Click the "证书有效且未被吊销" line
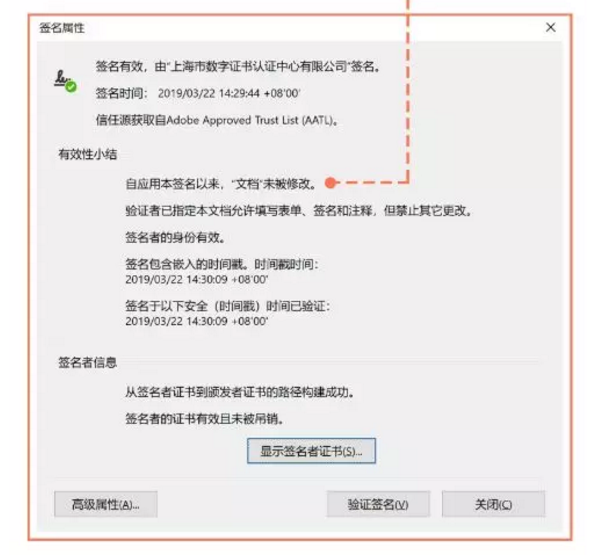 pyautogui.click(x=204, y=419)
